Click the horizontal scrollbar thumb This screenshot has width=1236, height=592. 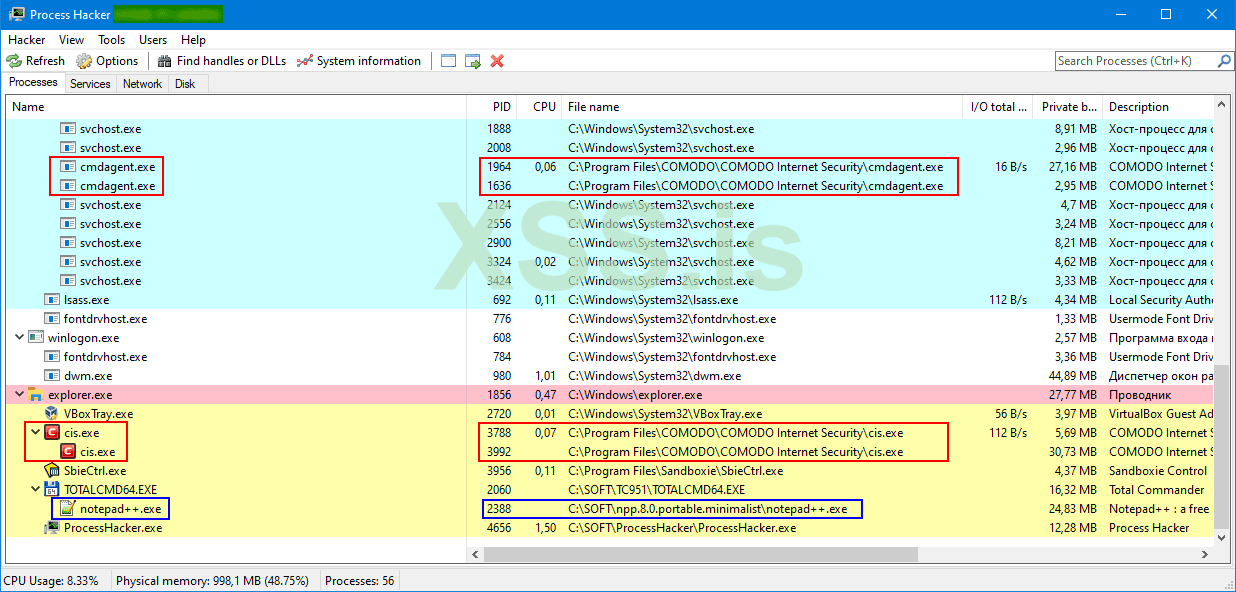[693, 554]
